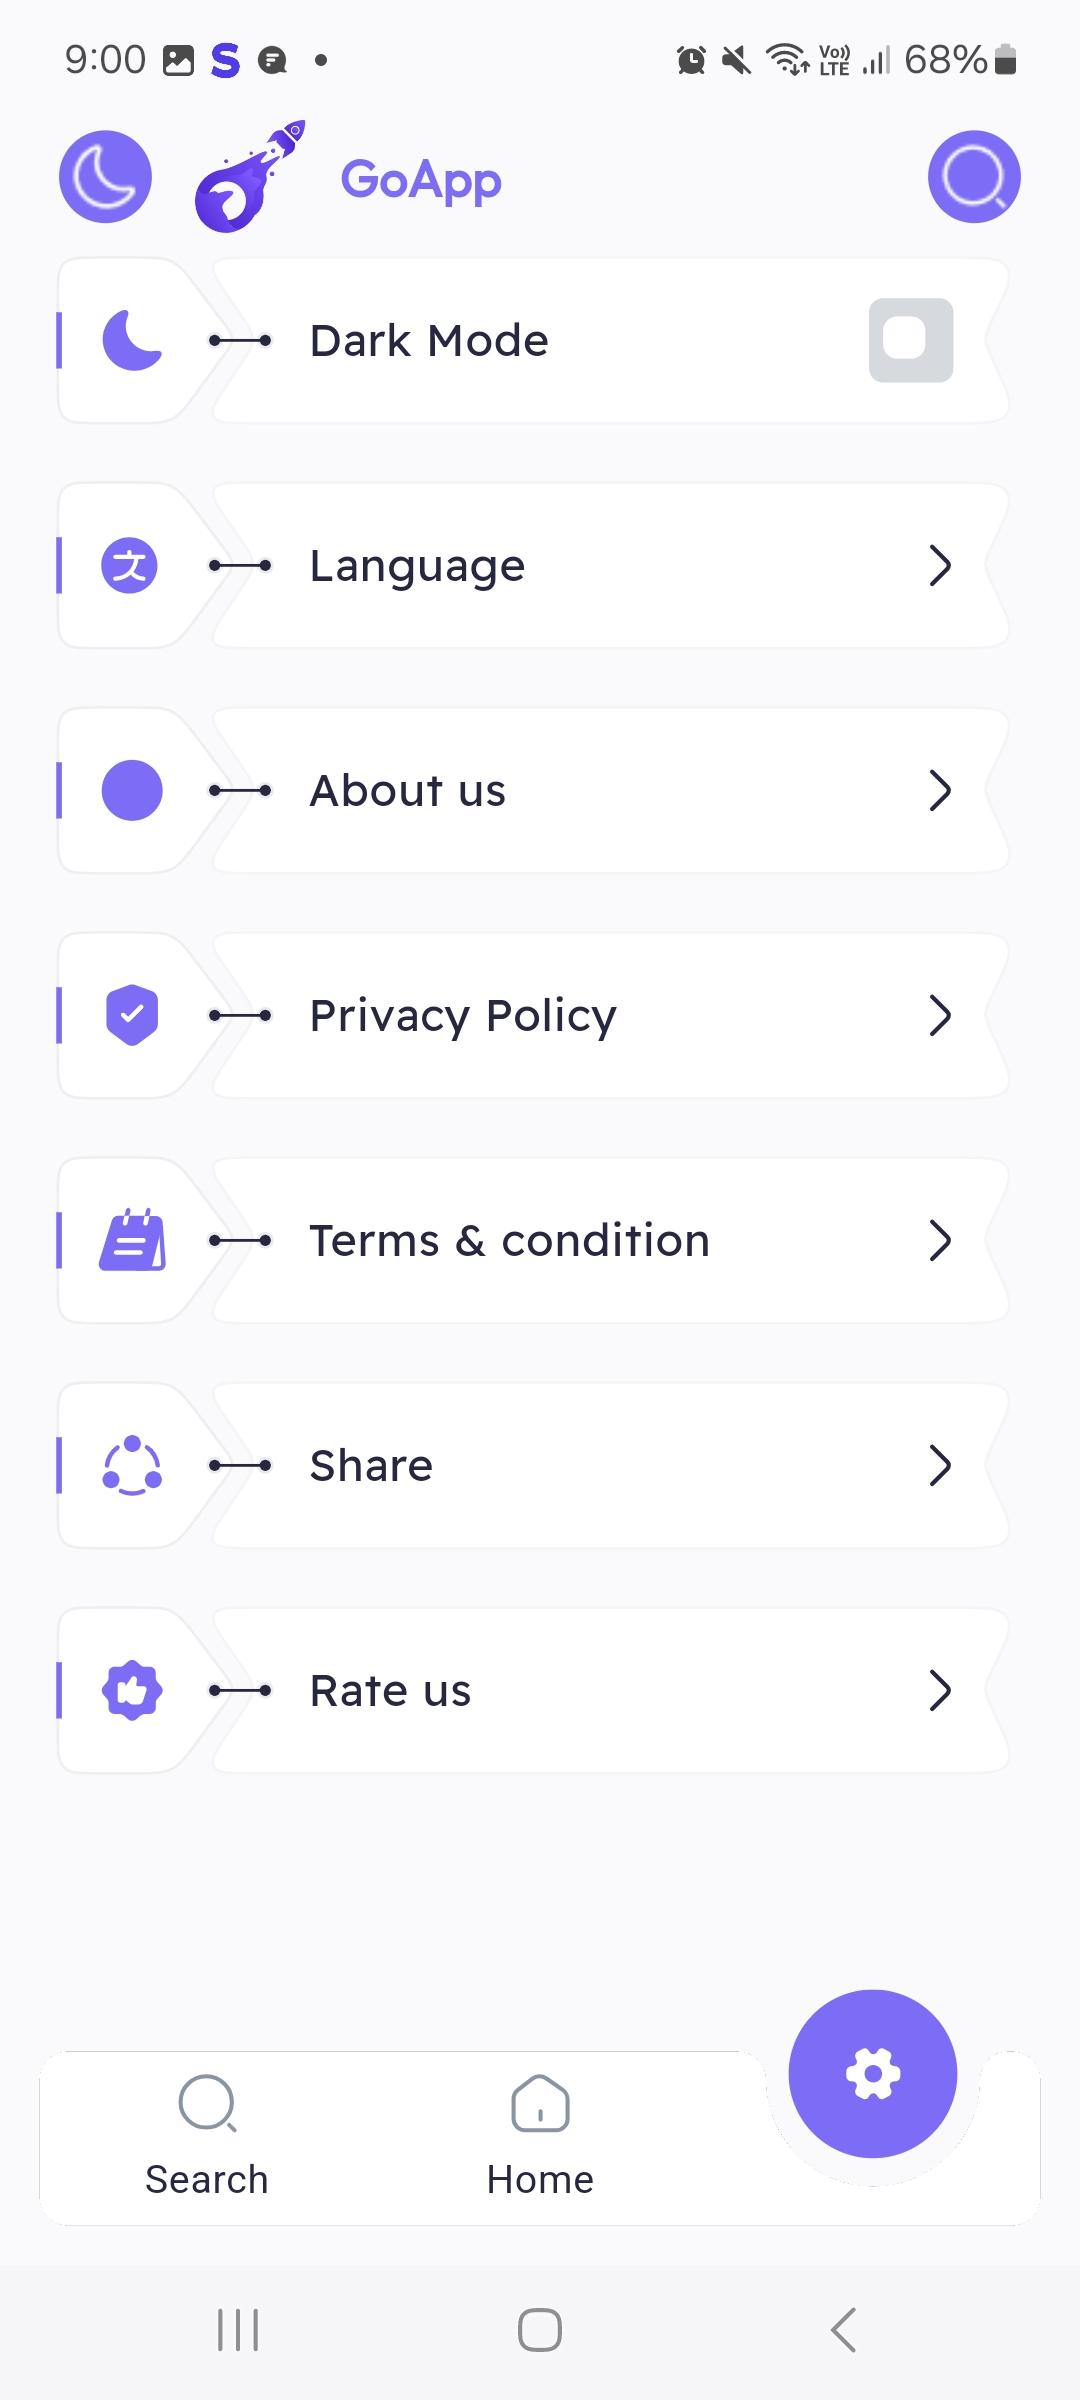
Task: Tap the Dark Mode crescent icon in list
Action: (132, 340)
